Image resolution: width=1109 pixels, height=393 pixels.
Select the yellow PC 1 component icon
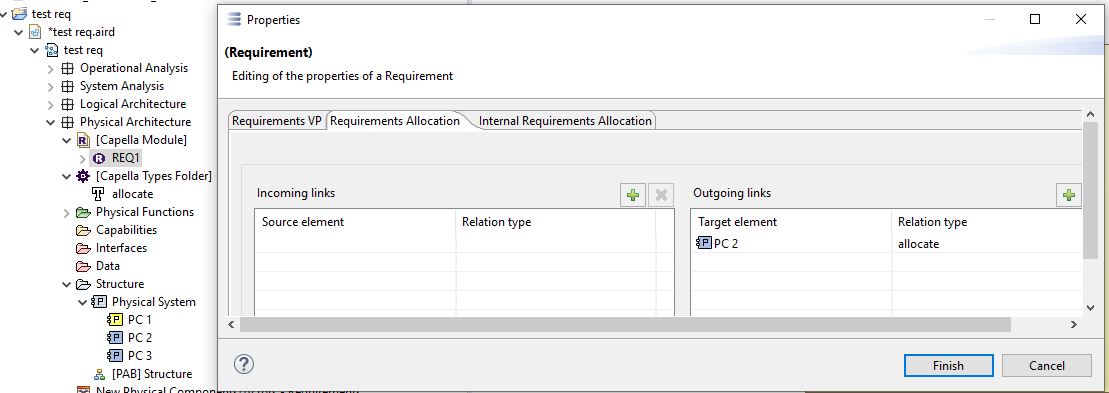(x=115, y=319)
